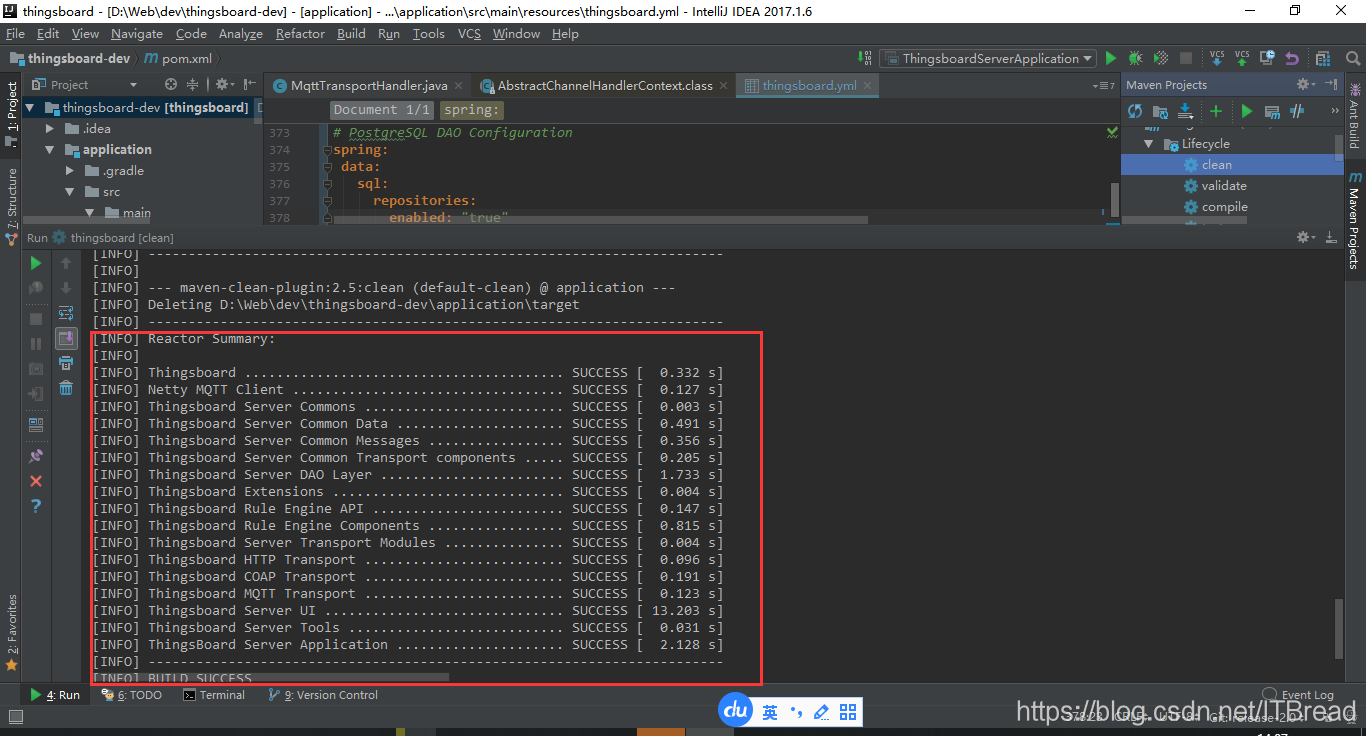Open the Refactor menu
1366x736 pixels.
(x=300, y=34)
